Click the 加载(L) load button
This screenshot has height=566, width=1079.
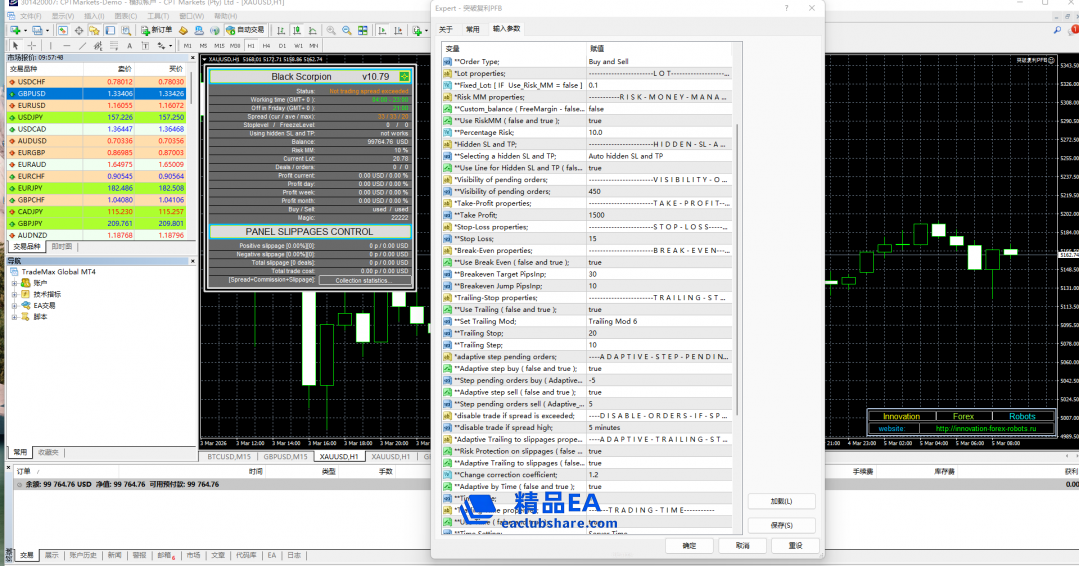tap(781, 501)
